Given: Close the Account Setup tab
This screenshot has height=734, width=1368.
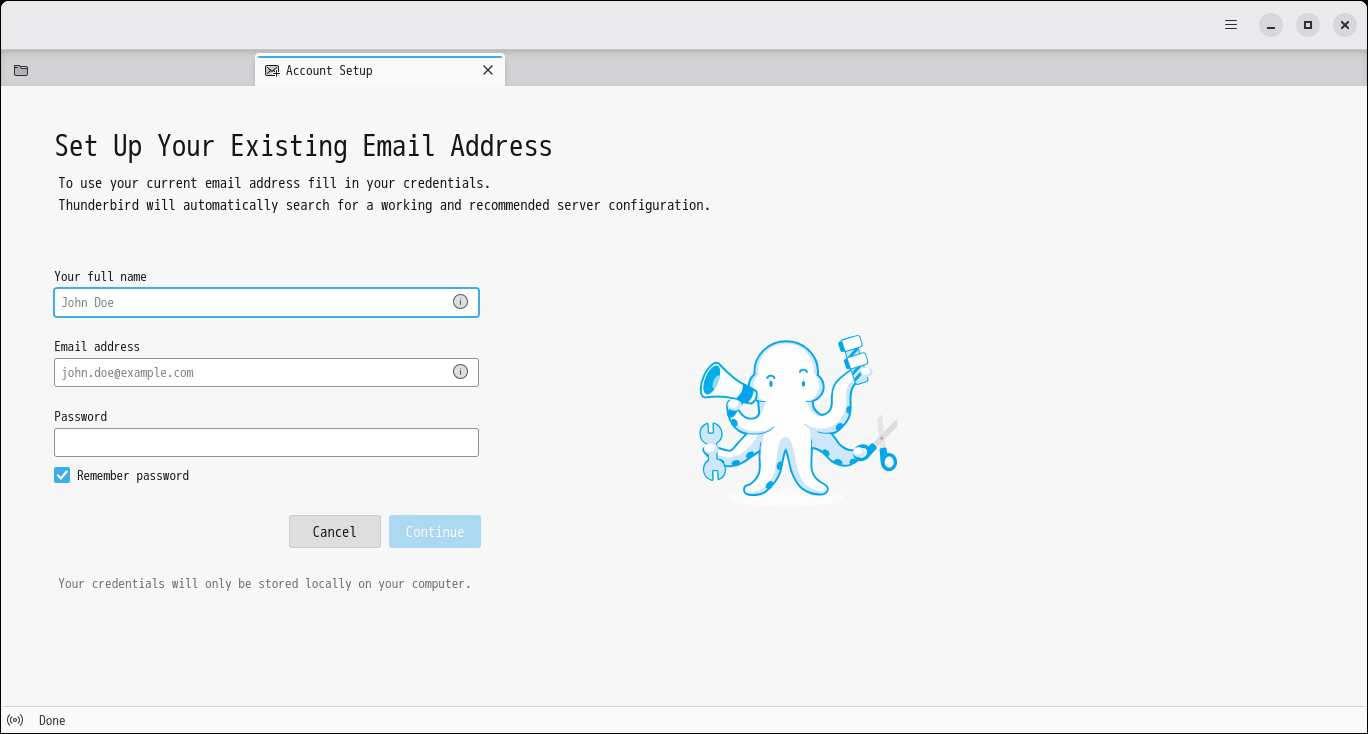Looking at the screenshot, I should [x=488, y=70].
